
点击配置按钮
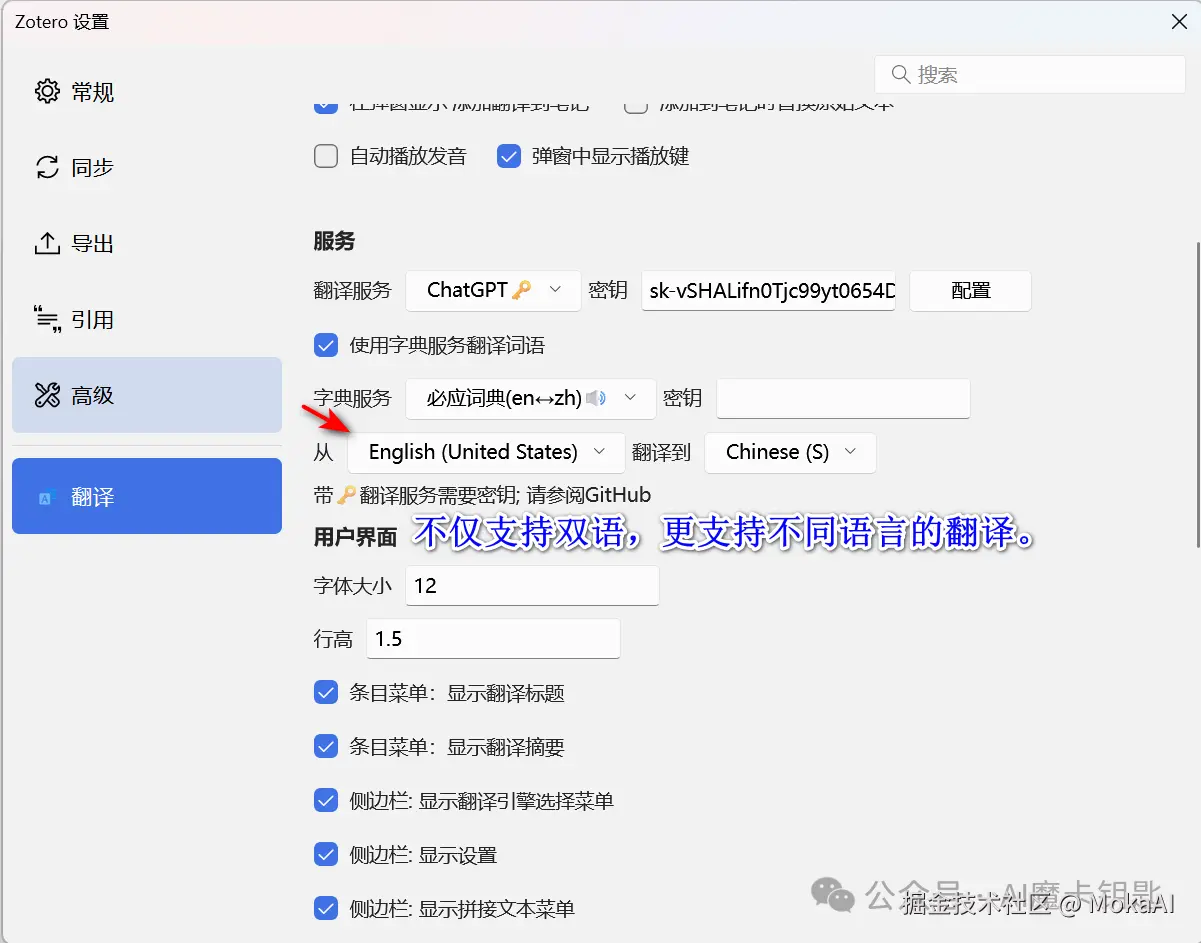969,290
